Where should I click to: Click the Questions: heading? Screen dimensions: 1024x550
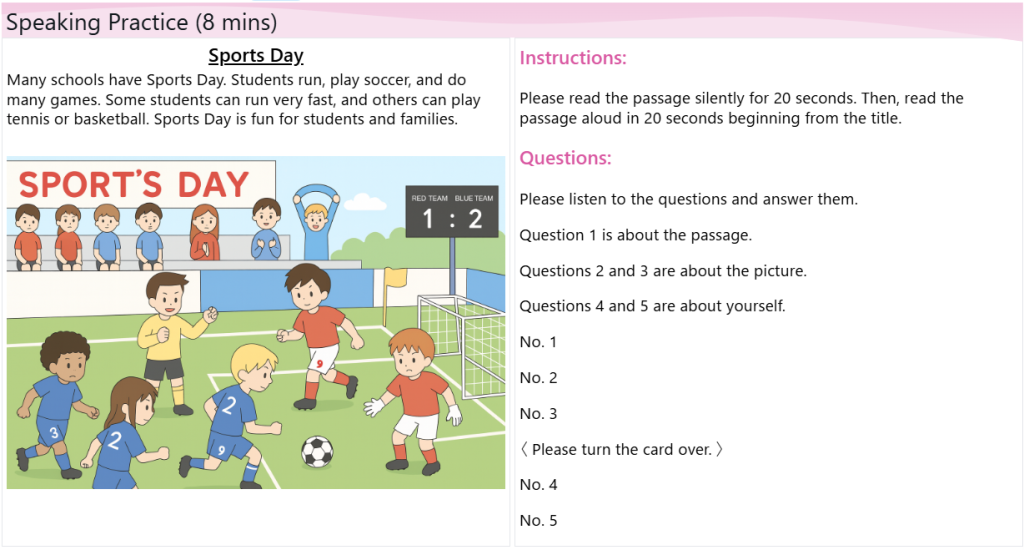[x=565, y=158]
